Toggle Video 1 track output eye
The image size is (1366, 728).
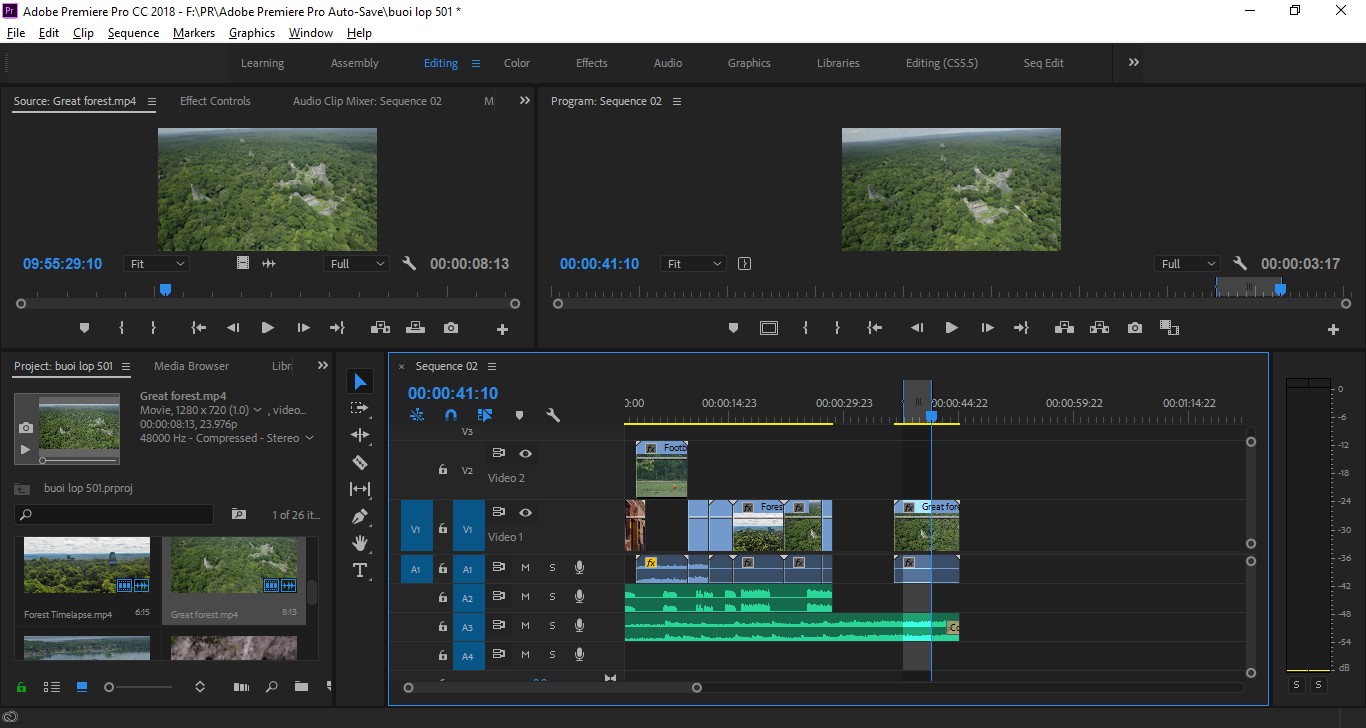[x=525, y=512]
